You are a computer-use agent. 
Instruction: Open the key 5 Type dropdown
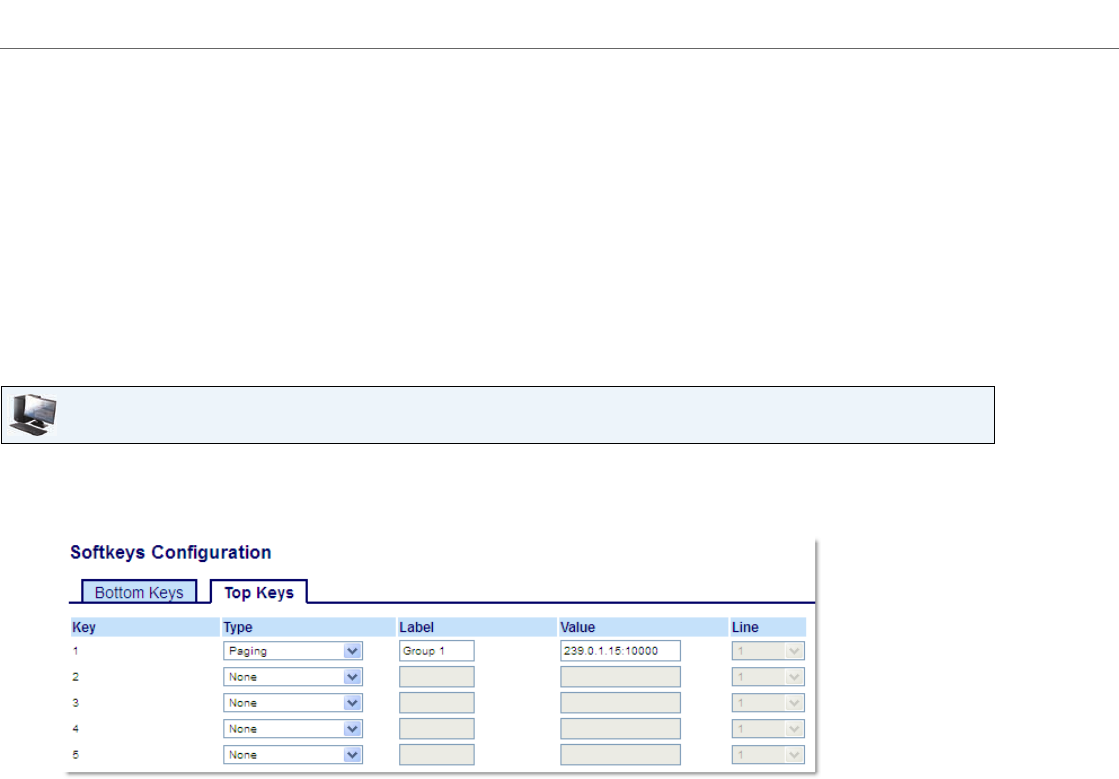tap(292, 755)
